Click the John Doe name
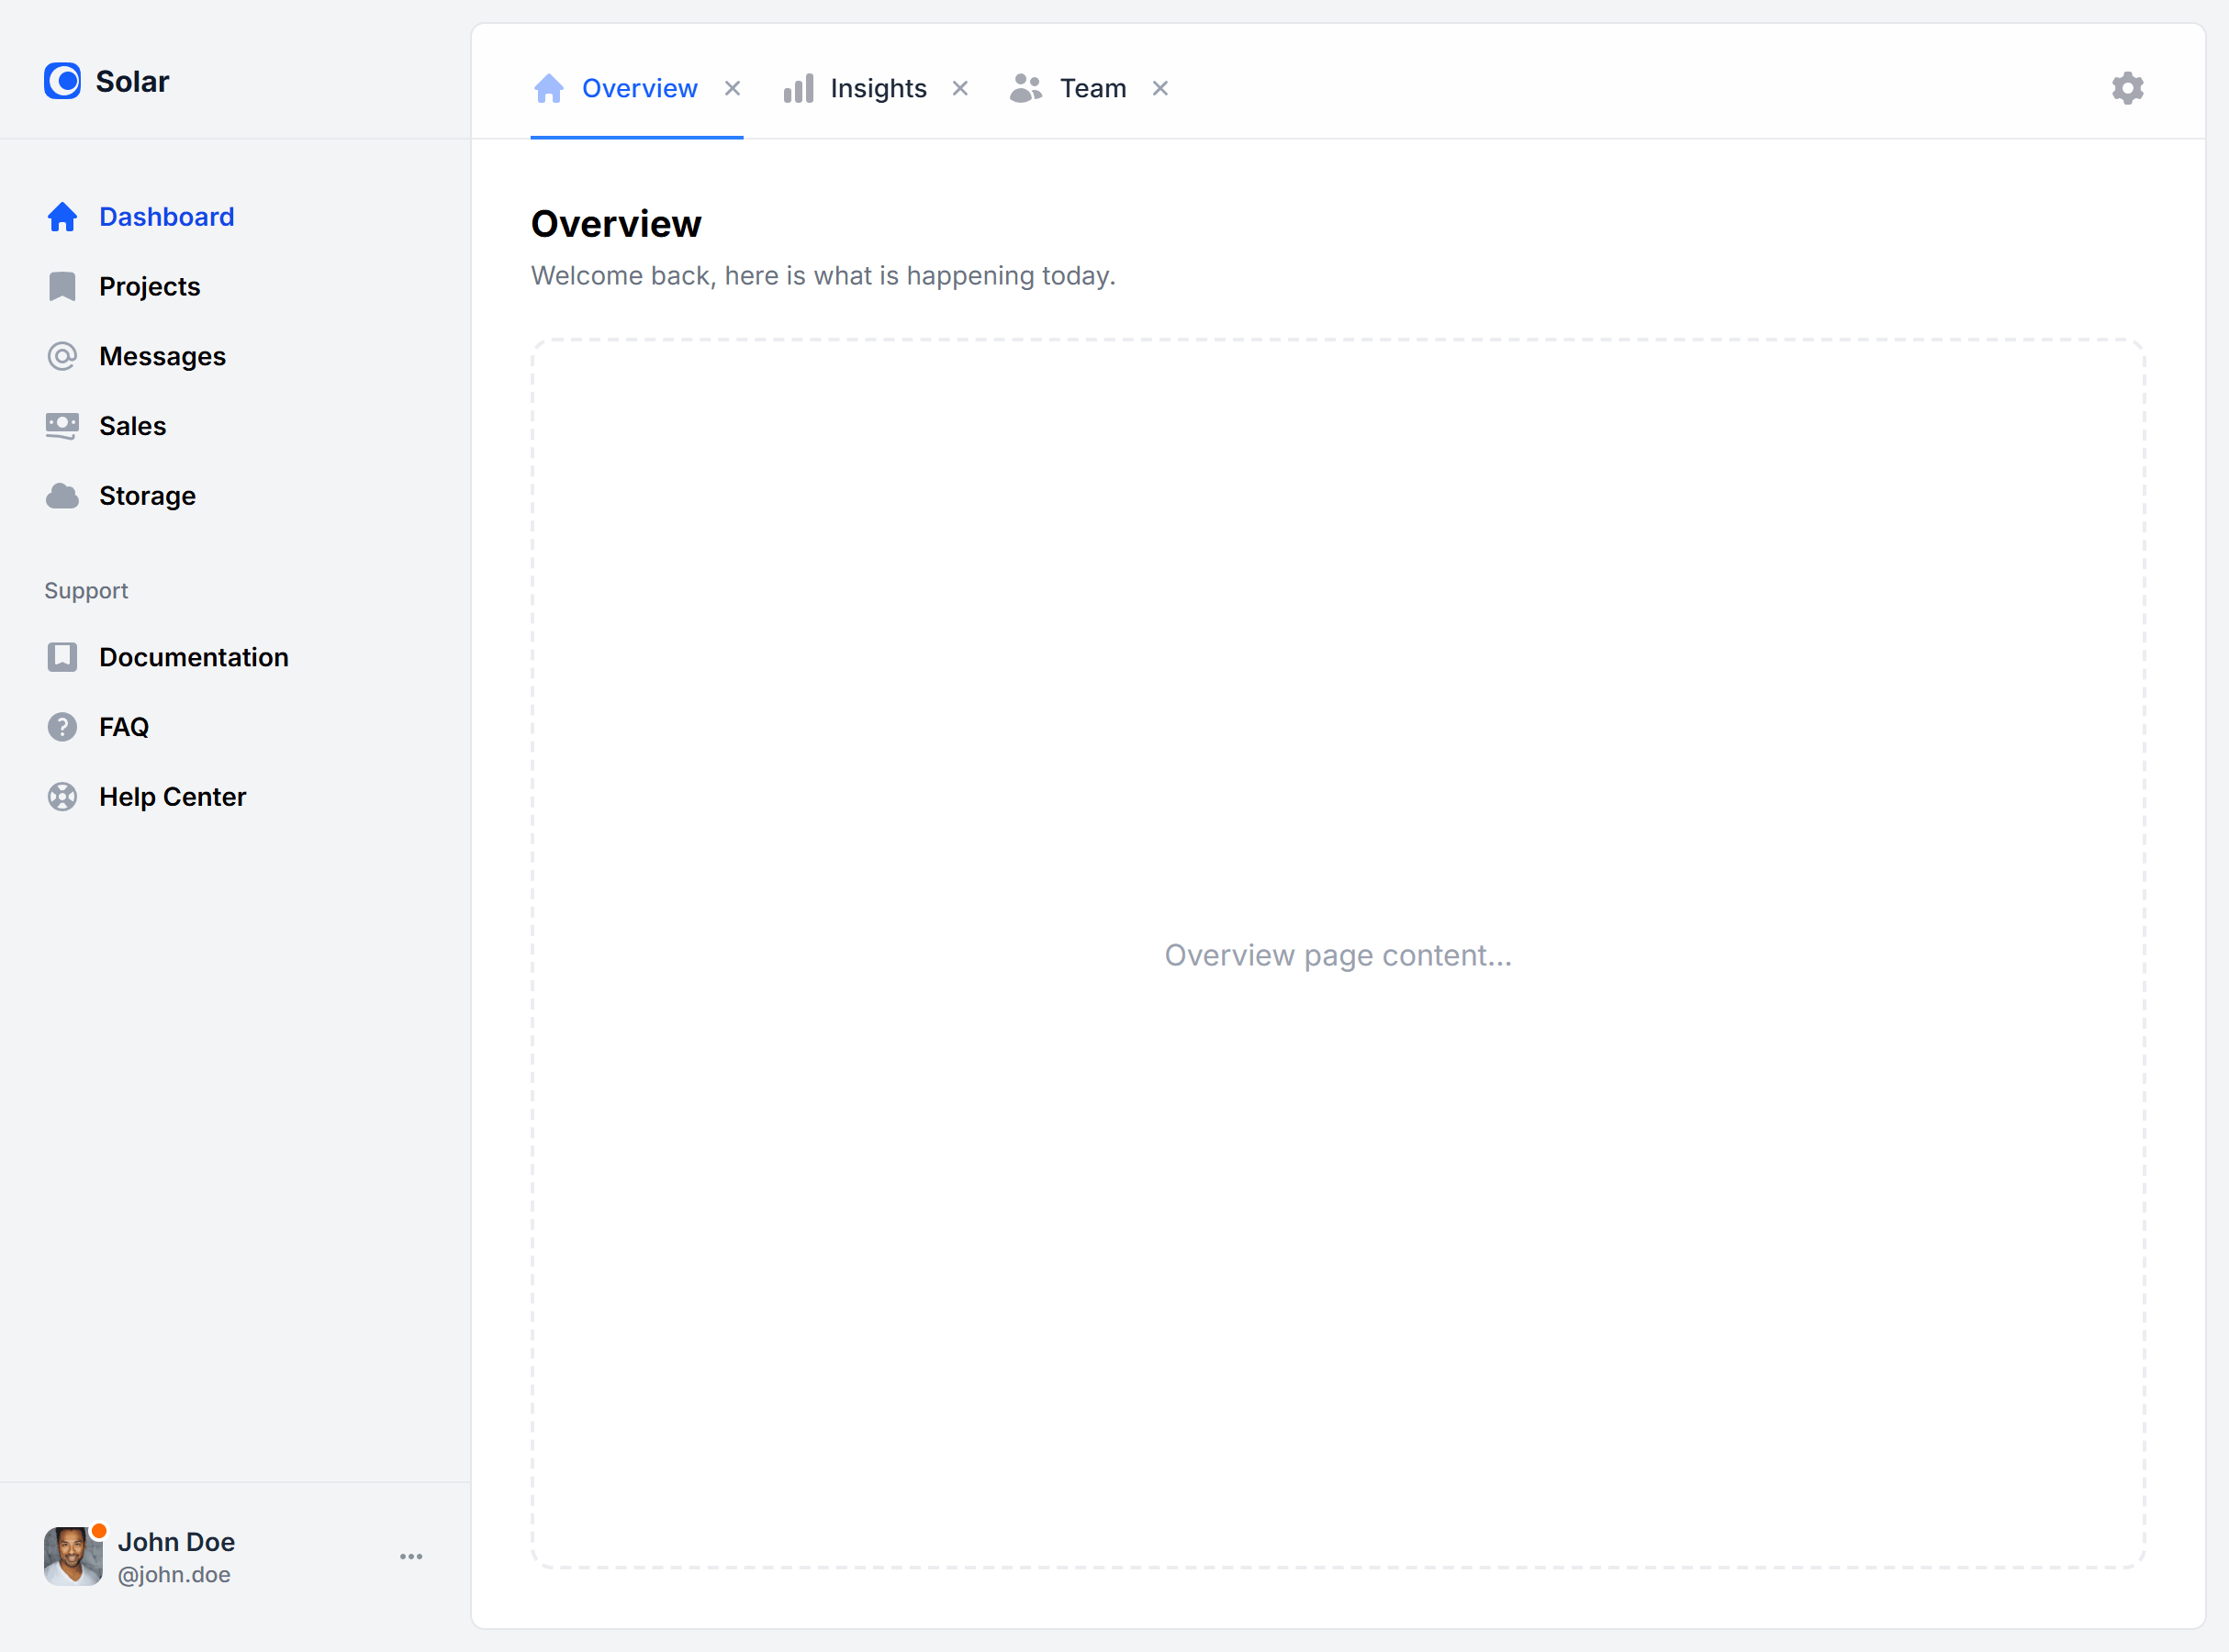 click(176, 1541)
